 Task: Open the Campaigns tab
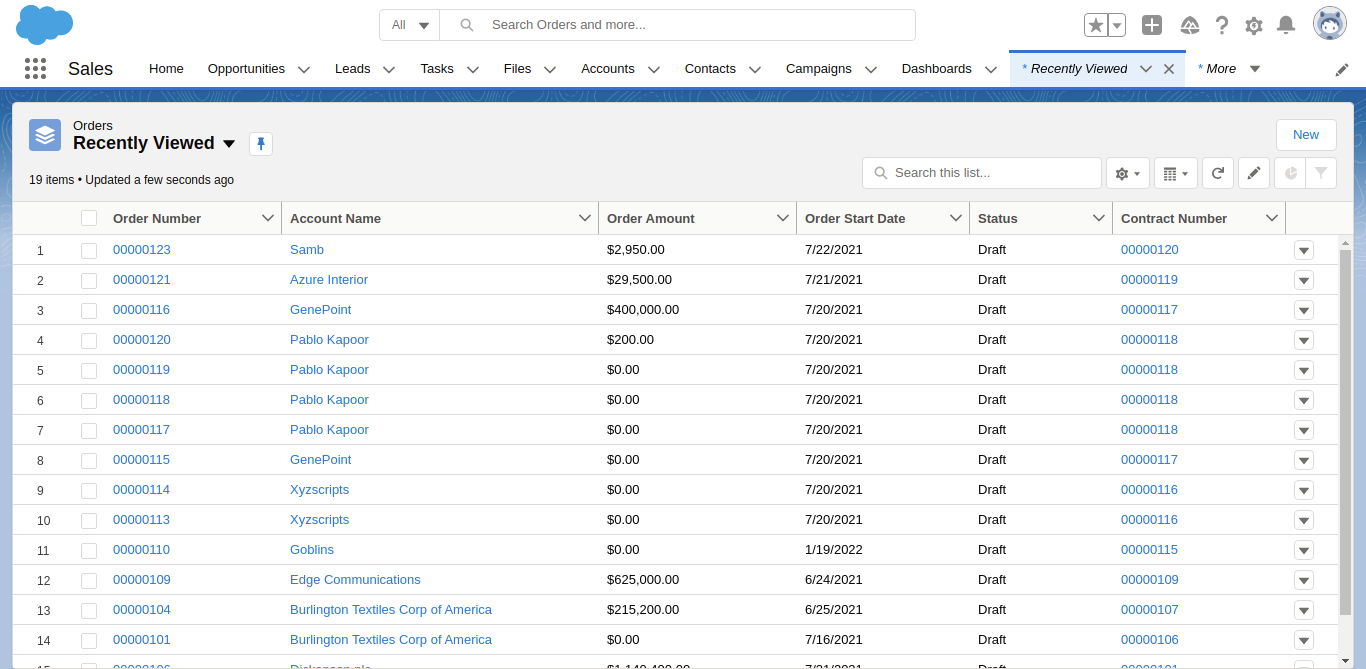click(x=819, y=69)
